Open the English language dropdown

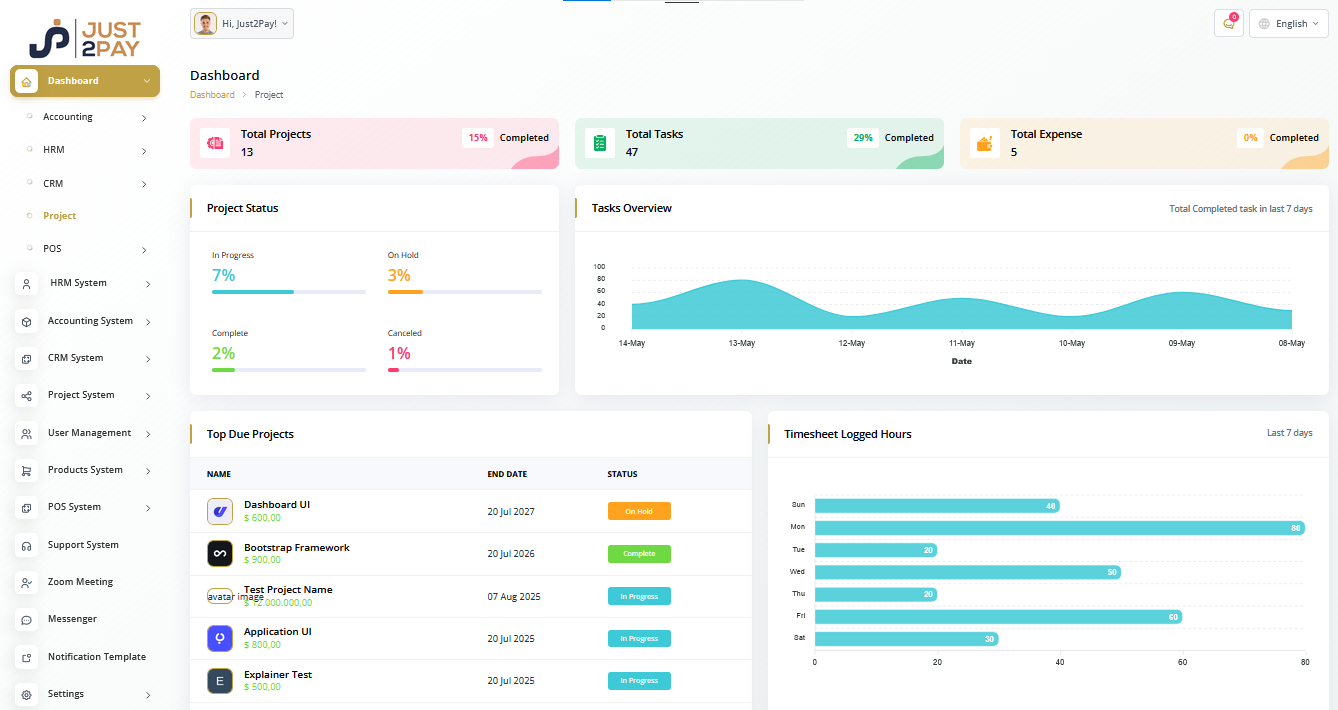[1288, 23]
